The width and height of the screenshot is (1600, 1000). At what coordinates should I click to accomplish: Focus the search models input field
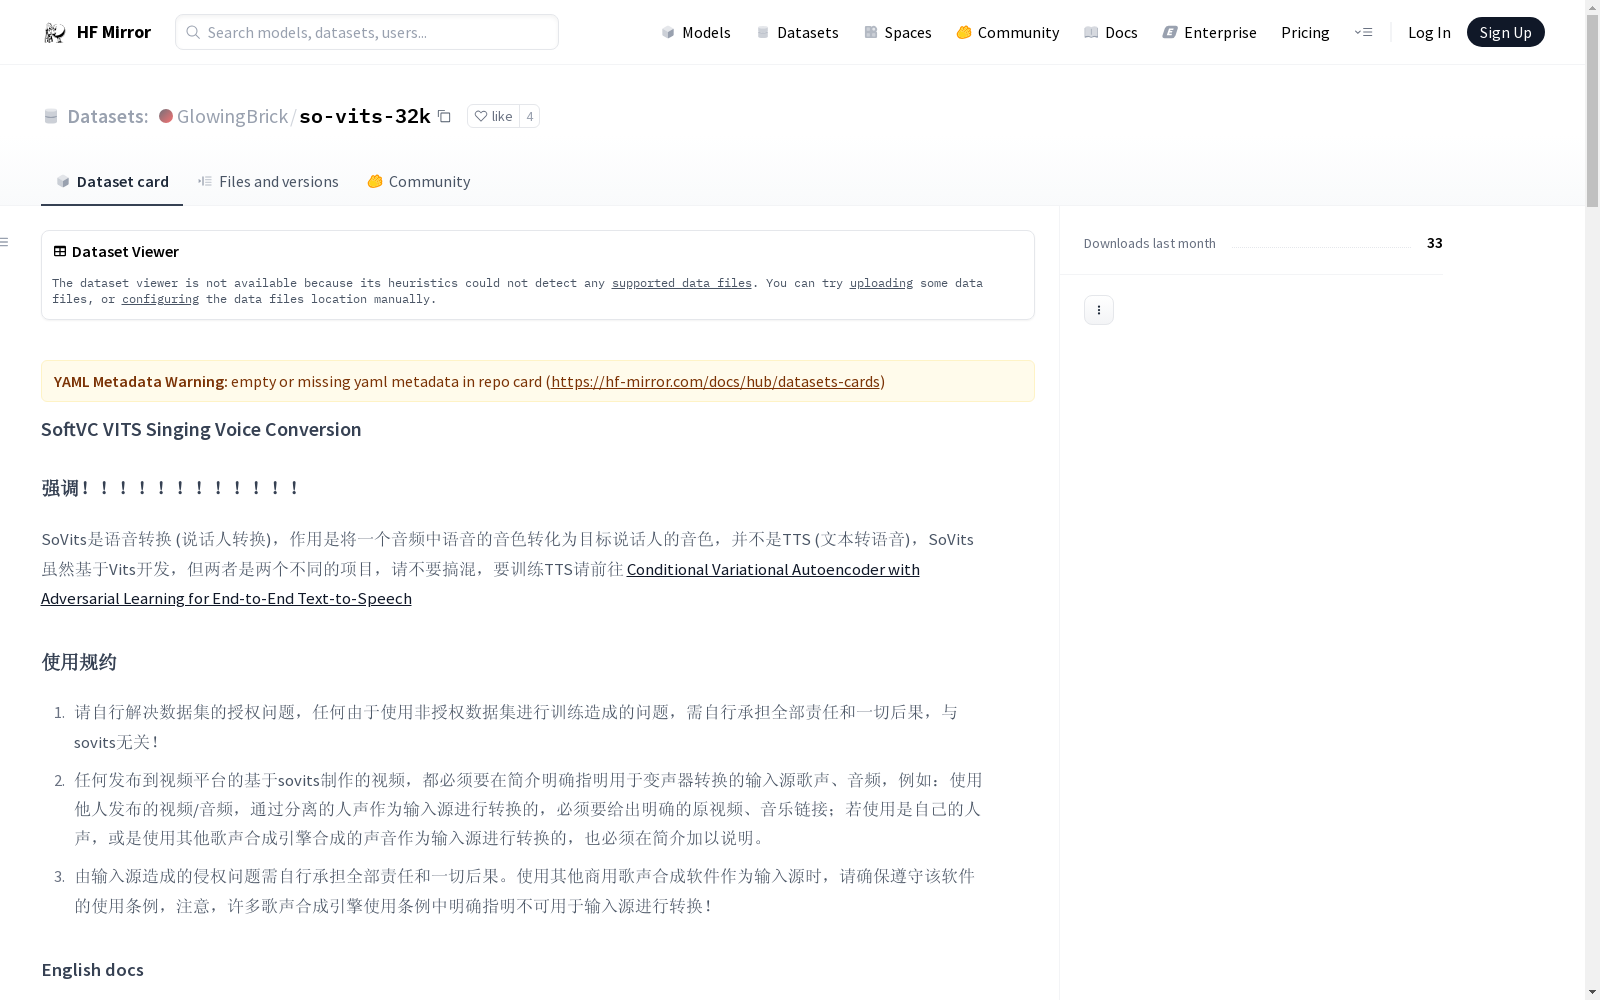click(x=367, y=32)
